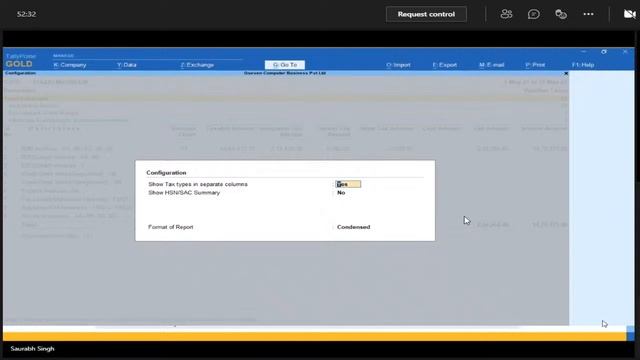Screen dimensions: 640x360
Task: Open the O: Import menu
Action: pos(398,65)
